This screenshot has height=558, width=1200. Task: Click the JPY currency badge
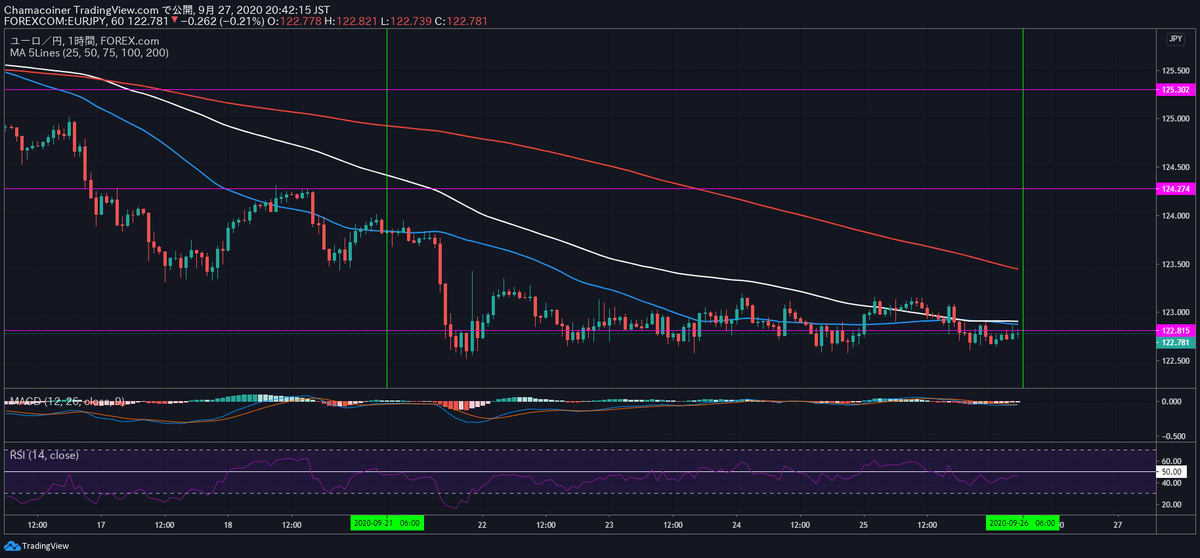point(1174,38)
